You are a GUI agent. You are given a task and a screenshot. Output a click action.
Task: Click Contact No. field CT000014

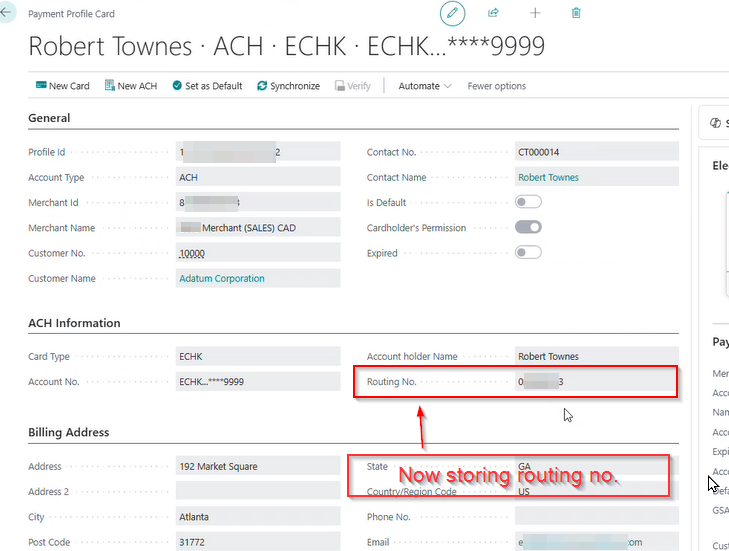596,152
